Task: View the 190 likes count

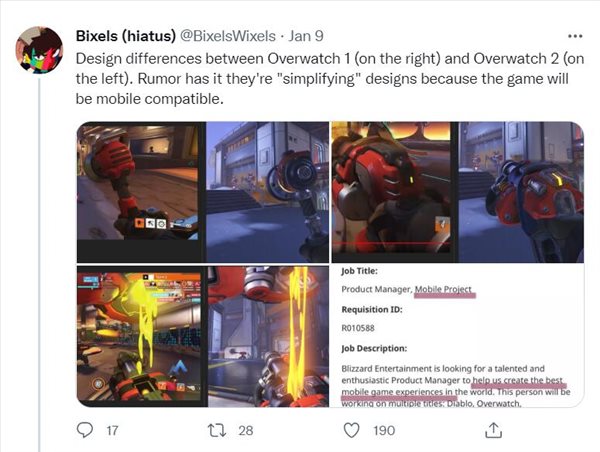Action: coord(384,431)
